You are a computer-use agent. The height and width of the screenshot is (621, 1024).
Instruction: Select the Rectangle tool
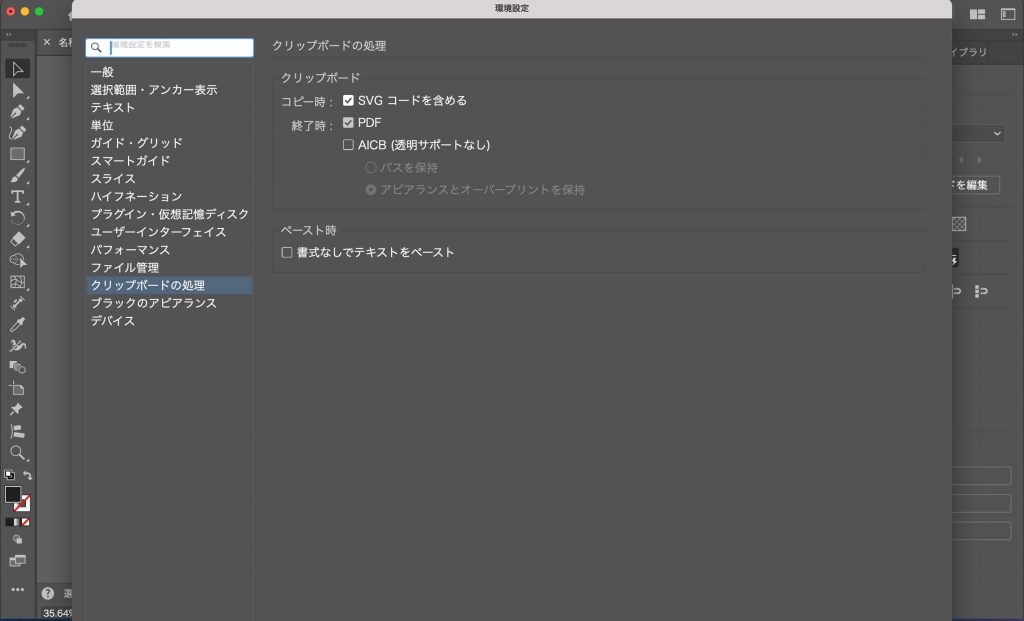coord(17,155)
